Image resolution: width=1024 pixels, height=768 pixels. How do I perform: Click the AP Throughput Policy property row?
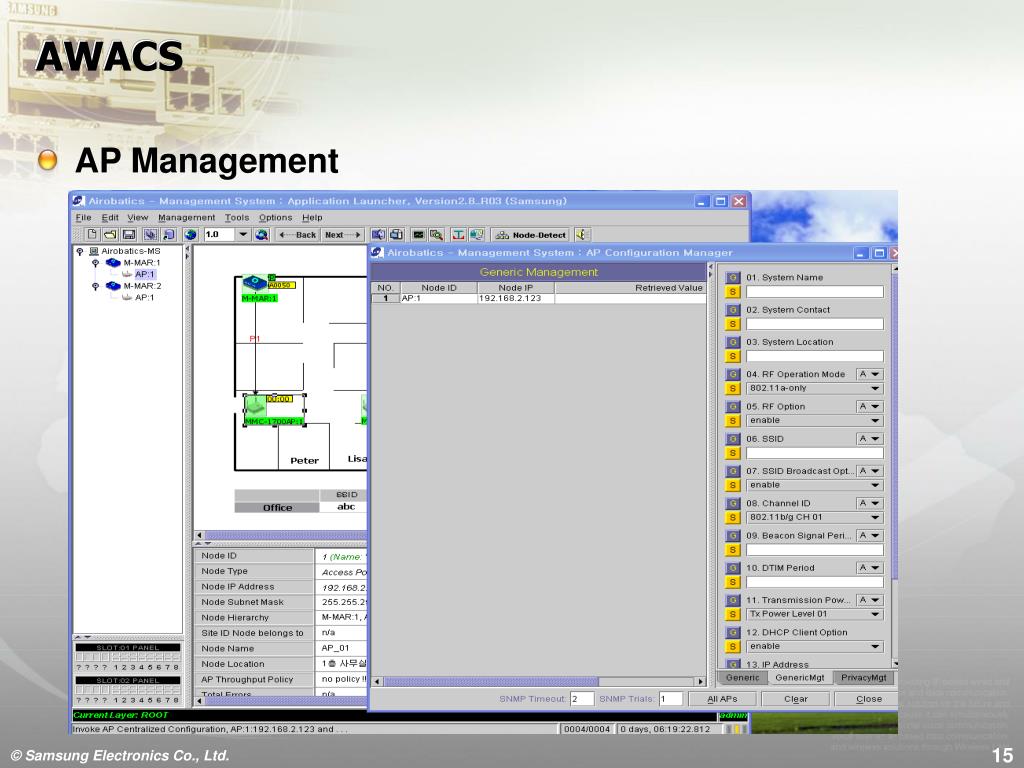click(x=281, y=679)
